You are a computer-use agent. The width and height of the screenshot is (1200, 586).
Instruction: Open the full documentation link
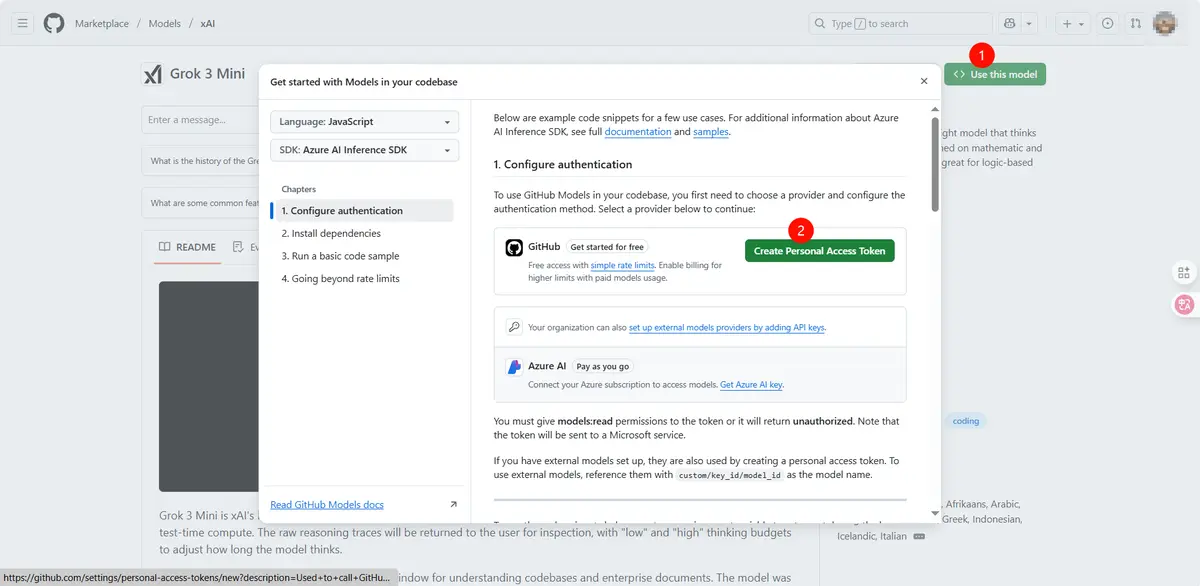click(637, 132)
